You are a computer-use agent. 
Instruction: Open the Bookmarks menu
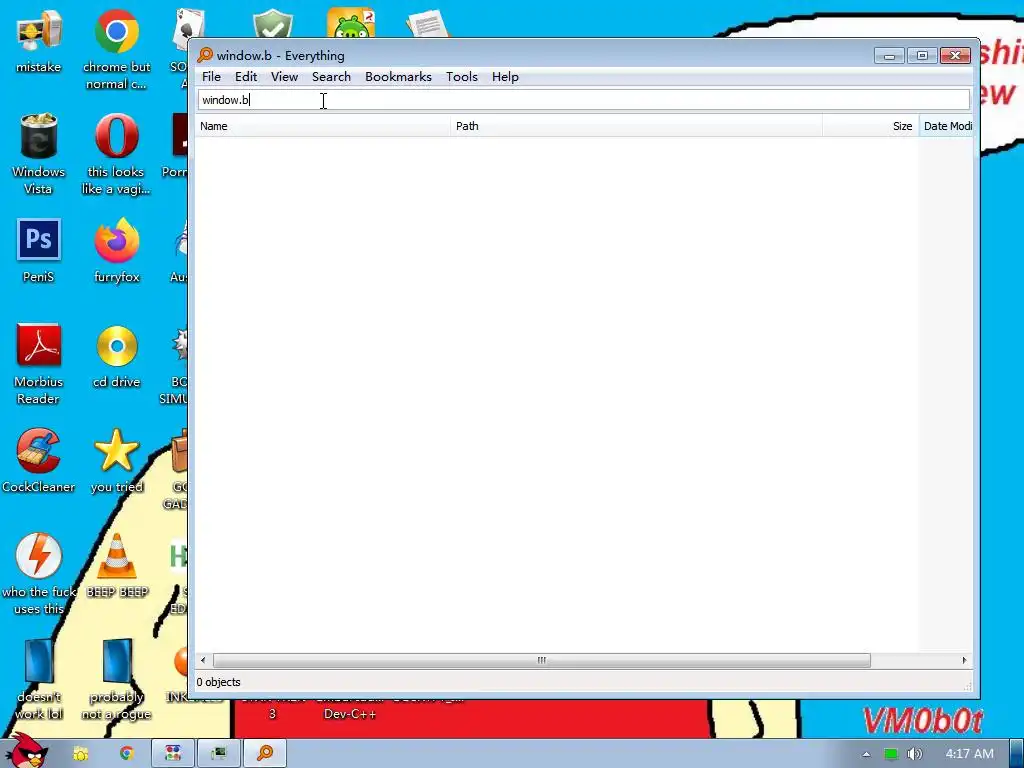tap(398, 76)
